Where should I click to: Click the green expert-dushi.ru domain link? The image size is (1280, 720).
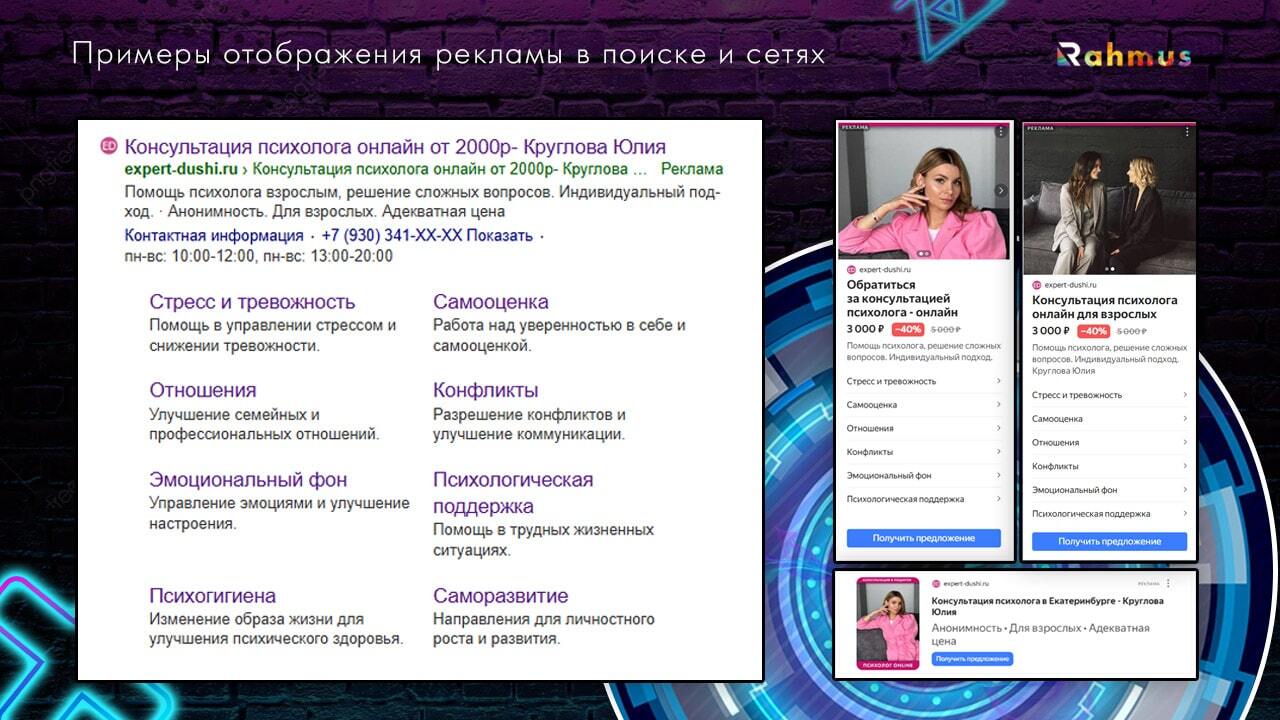coord(181,169)
